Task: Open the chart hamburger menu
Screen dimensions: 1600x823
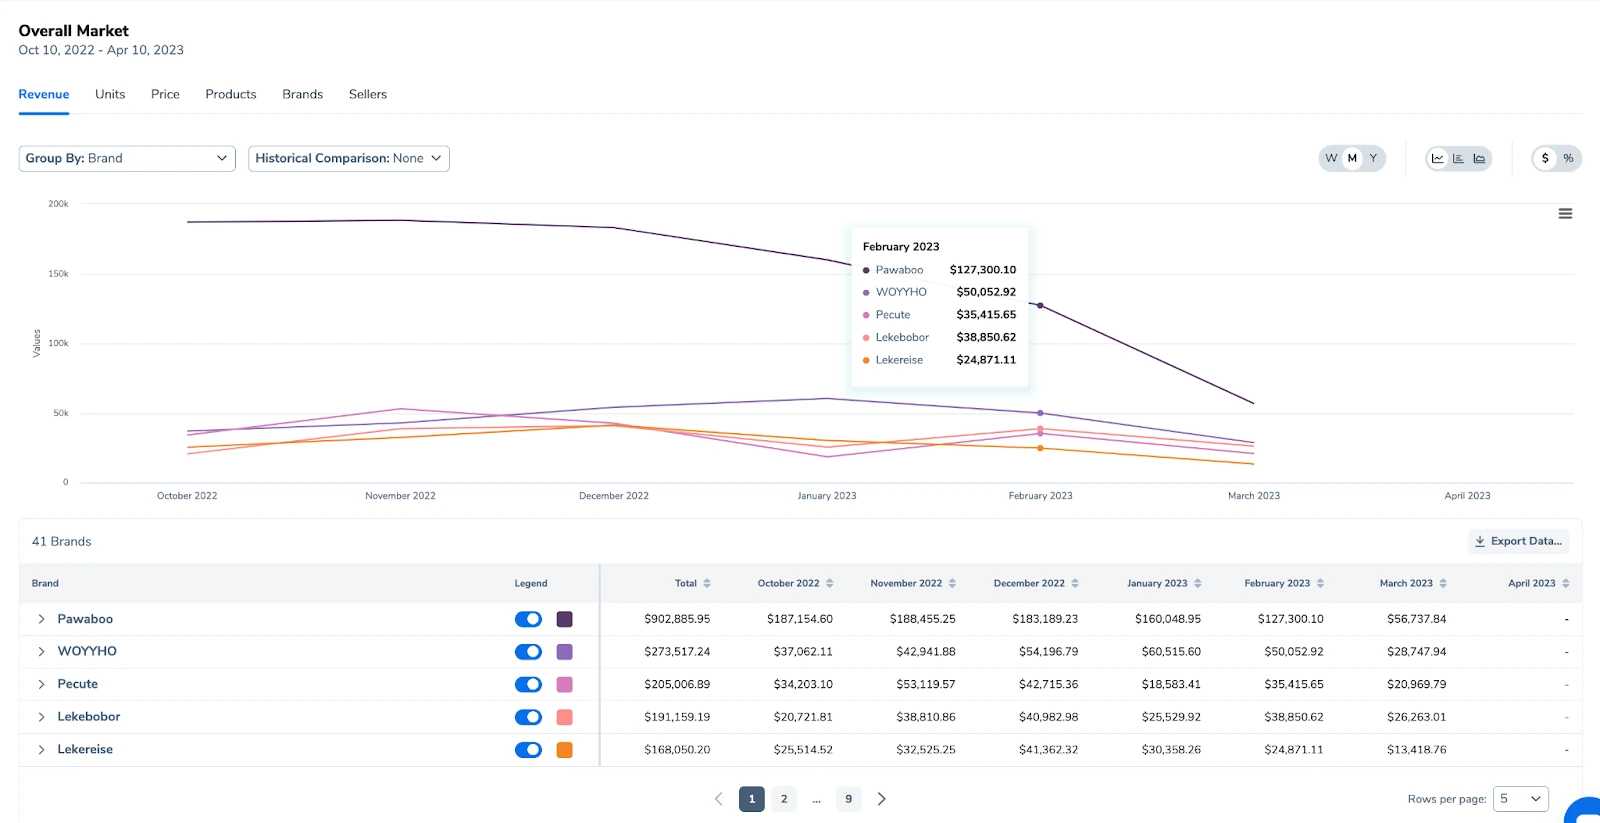Action: (x=1565, y=213)
